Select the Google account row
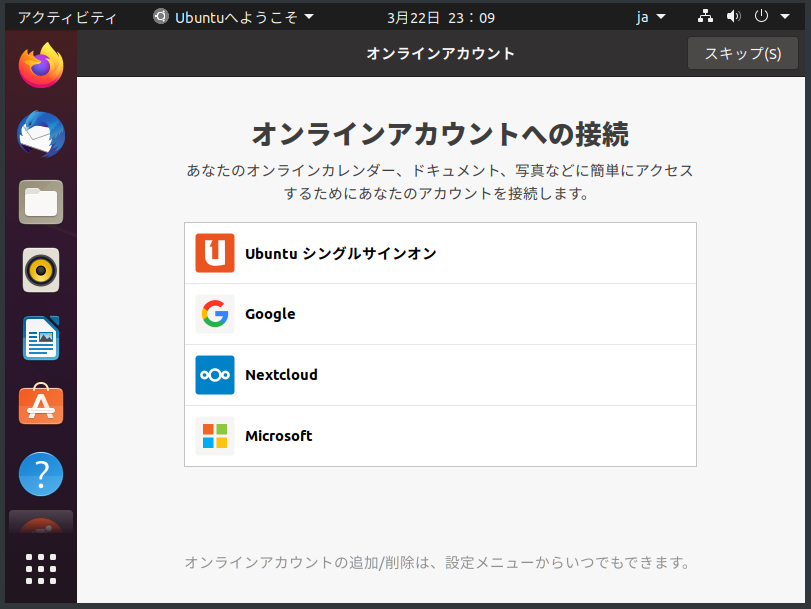This screenshot has width=811, height=609. [x=440, y=314]
